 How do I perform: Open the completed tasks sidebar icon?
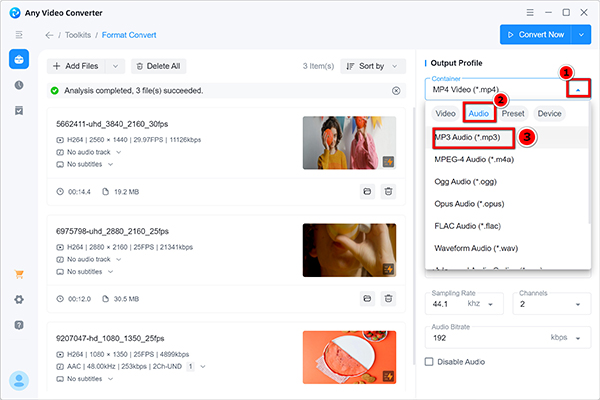19,111
